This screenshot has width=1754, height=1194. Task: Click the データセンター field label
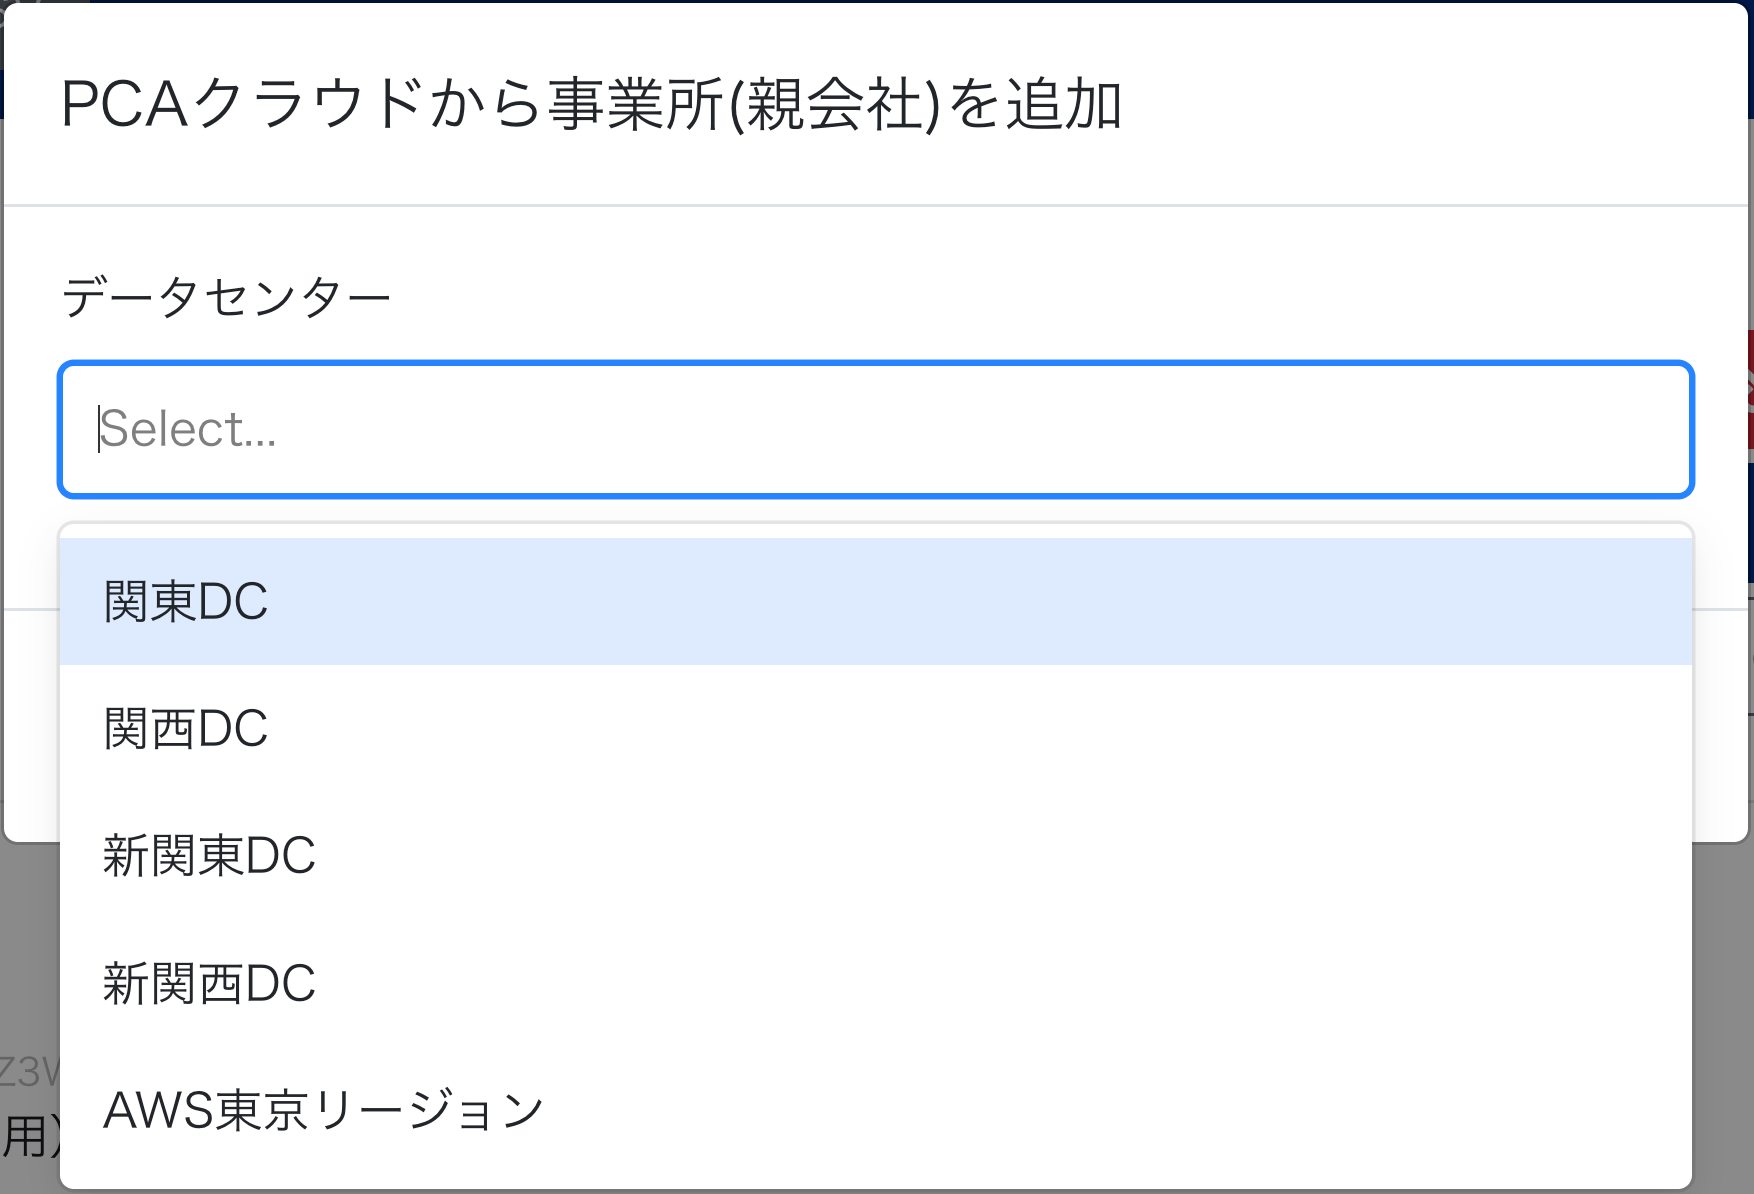pos(226,298)
